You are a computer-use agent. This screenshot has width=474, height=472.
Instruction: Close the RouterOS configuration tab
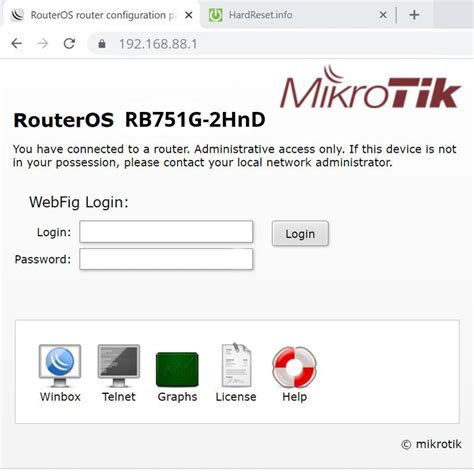click(189, 15)
